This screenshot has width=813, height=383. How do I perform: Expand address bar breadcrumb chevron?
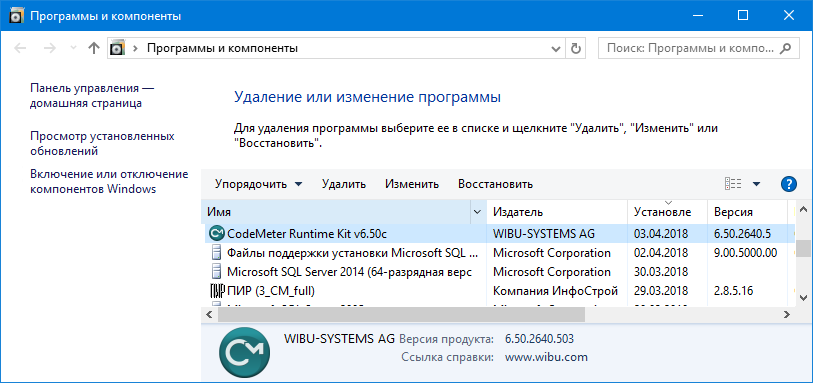coord(136,49)
